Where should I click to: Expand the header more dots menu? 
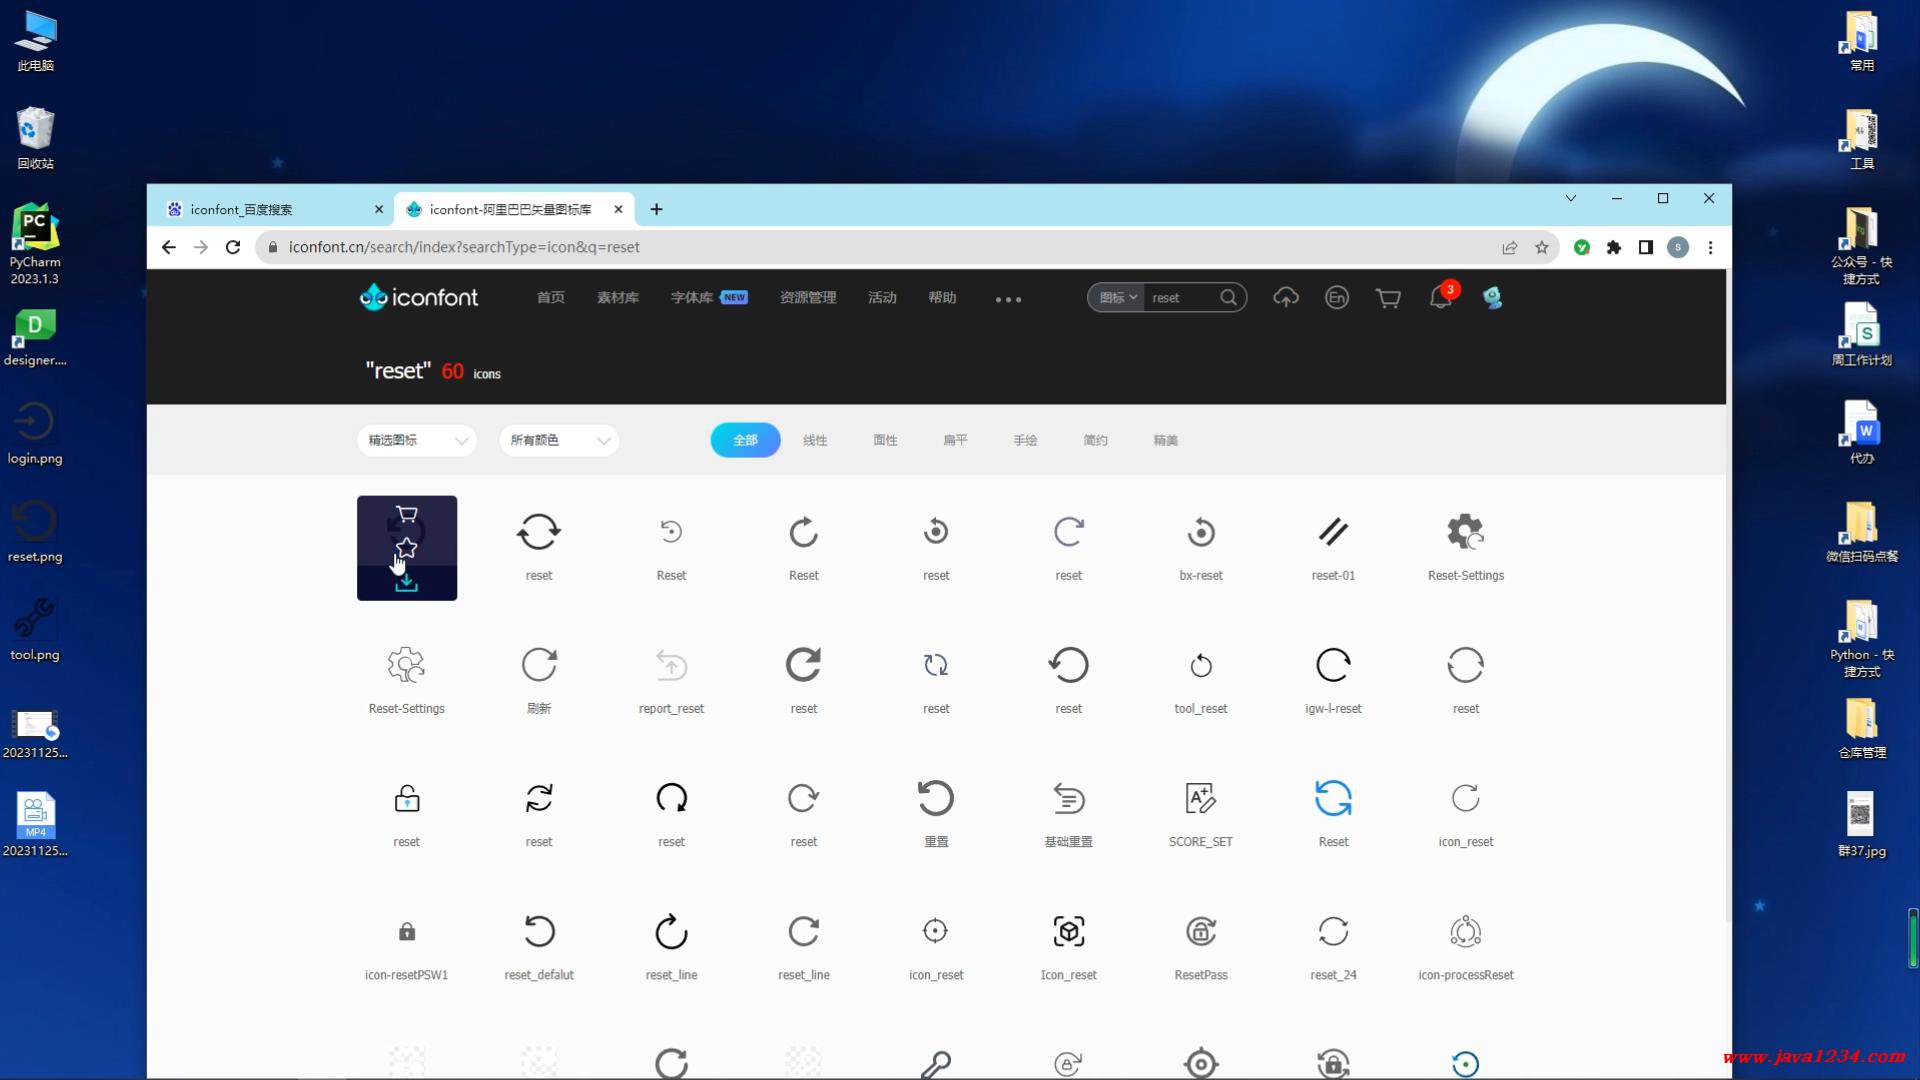[x=1008, y=299]
